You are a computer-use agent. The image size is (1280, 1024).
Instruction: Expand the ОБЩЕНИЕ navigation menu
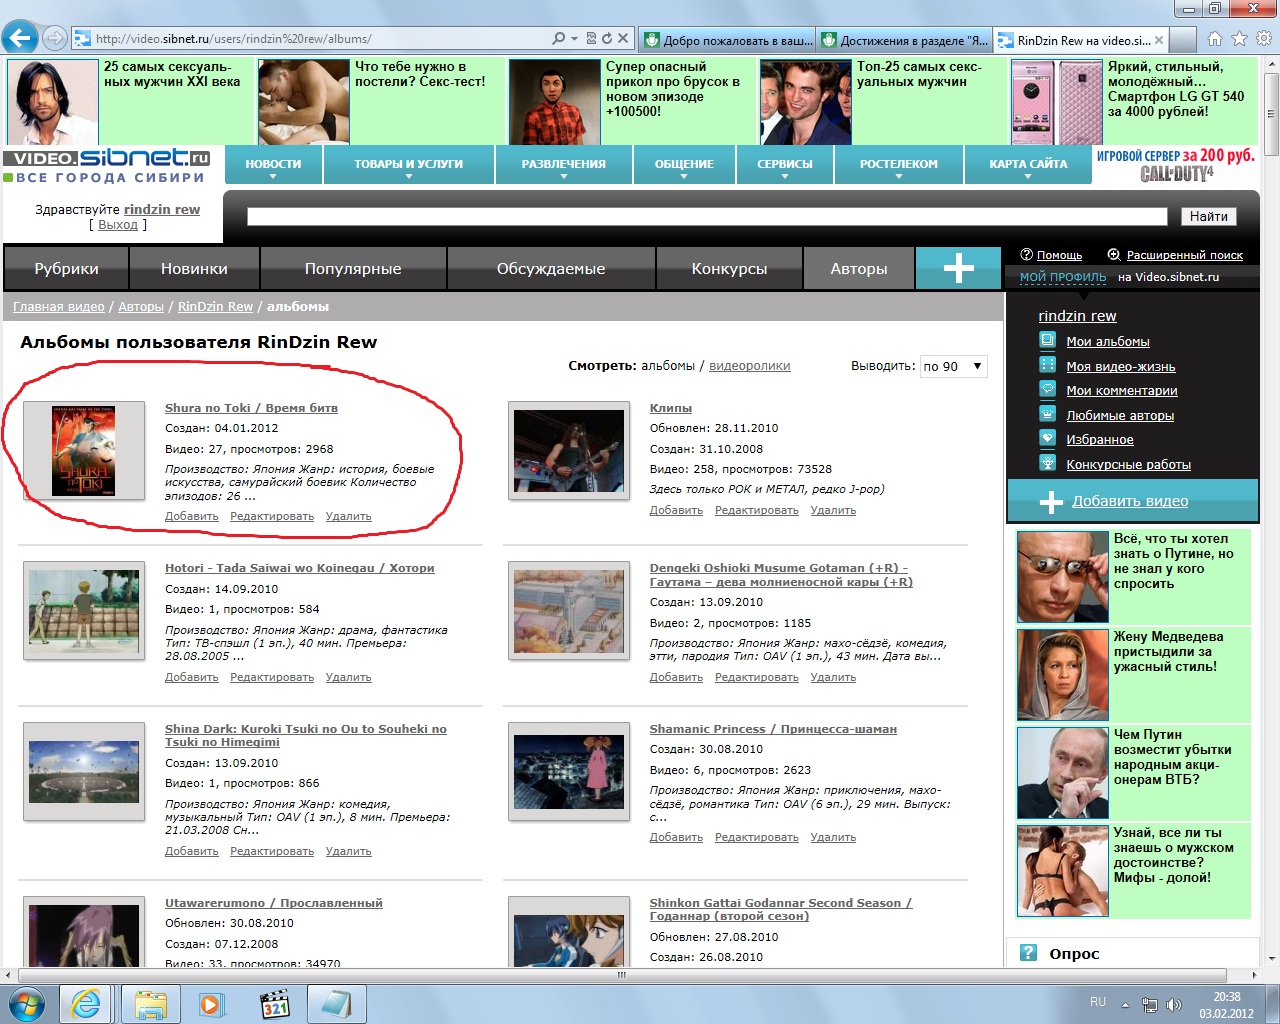684,165
